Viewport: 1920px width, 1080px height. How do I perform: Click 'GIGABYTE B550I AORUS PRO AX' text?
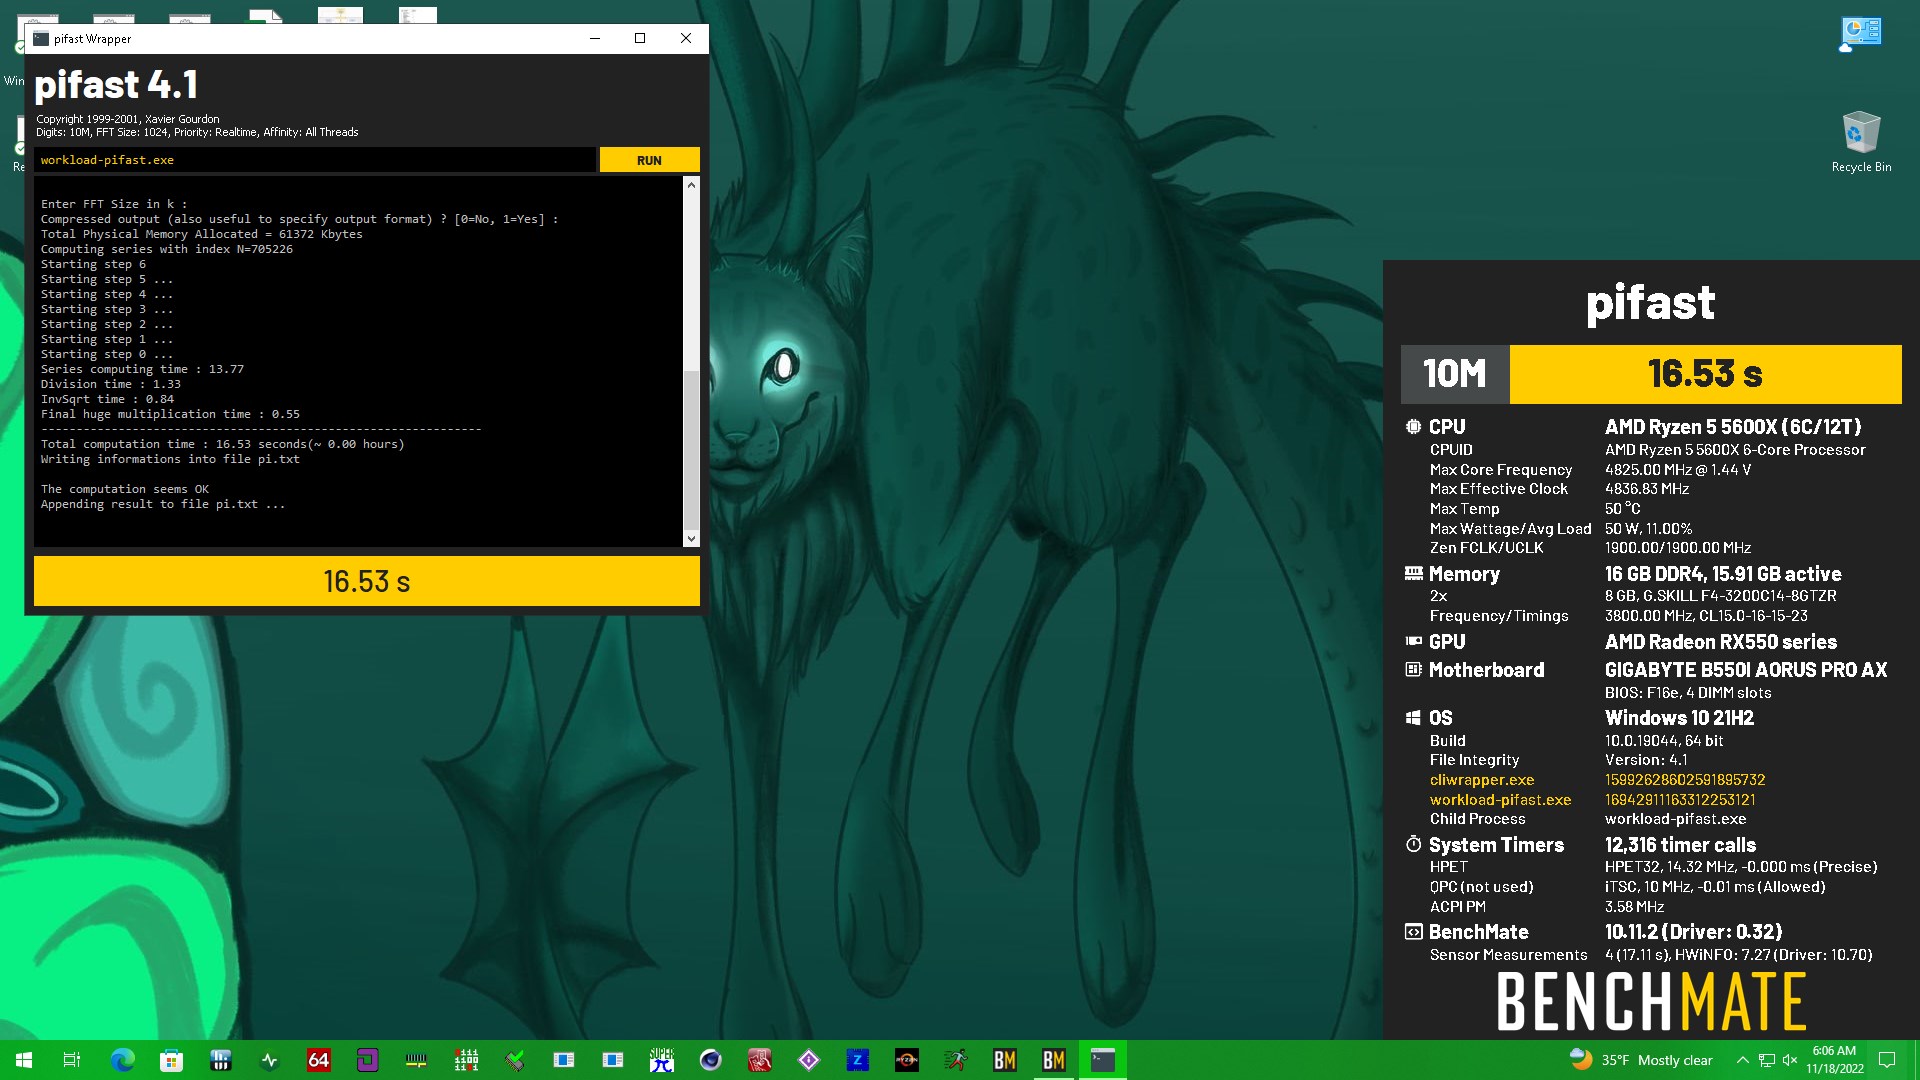pyautogui.click(x=1746, y=670)
